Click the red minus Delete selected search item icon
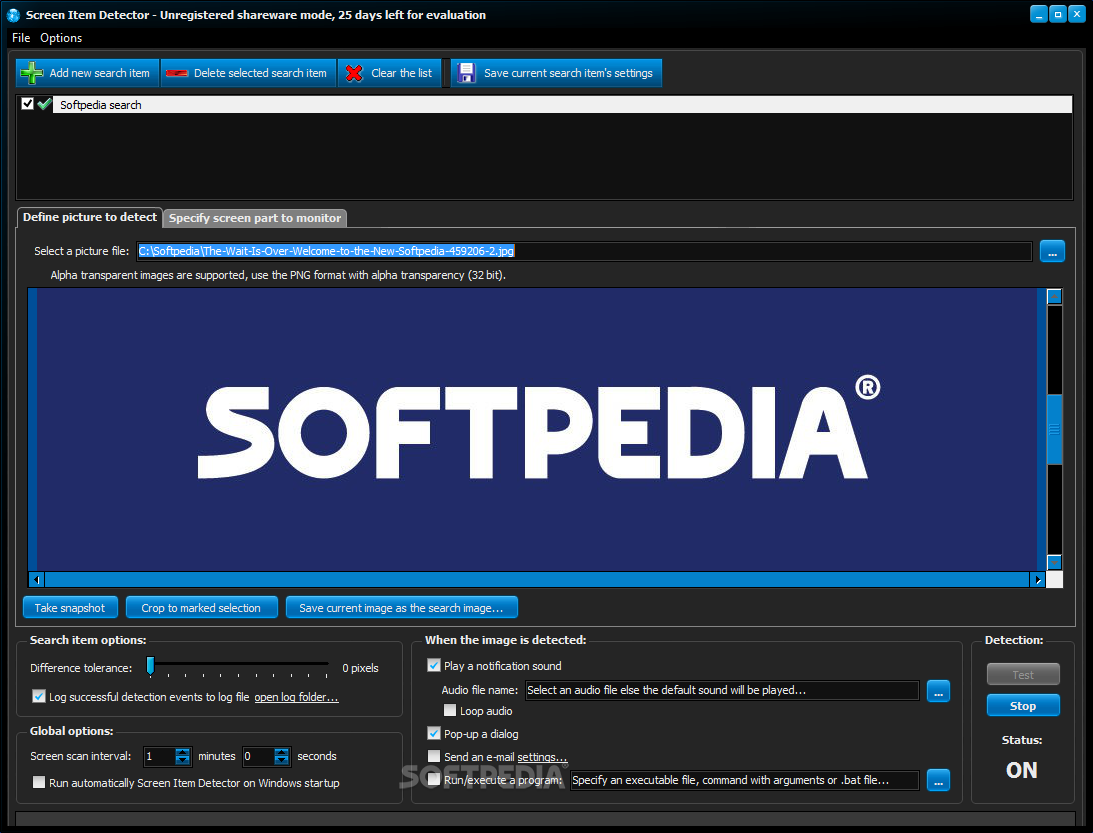 pos(177,73)
